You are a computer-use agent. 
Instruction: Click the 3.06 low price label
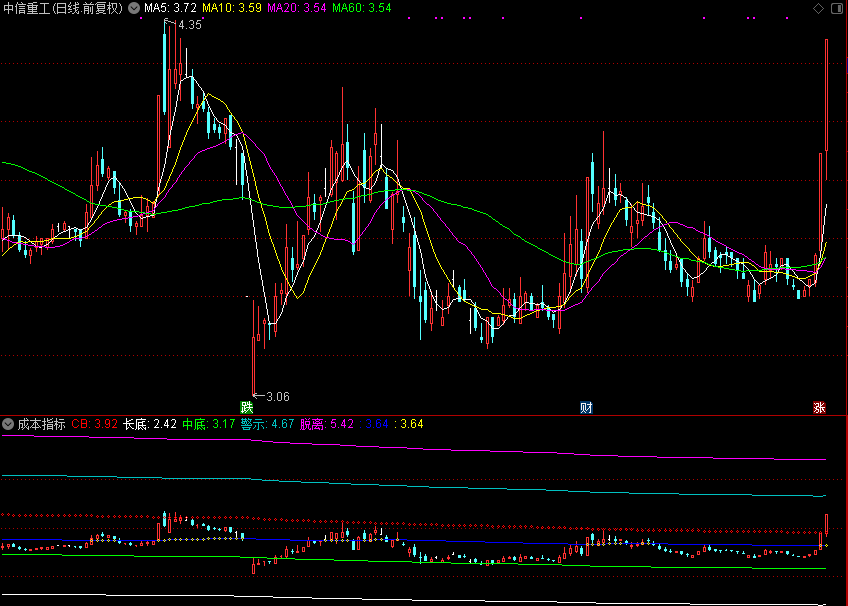pyautogui.click(x=278, y=397)
